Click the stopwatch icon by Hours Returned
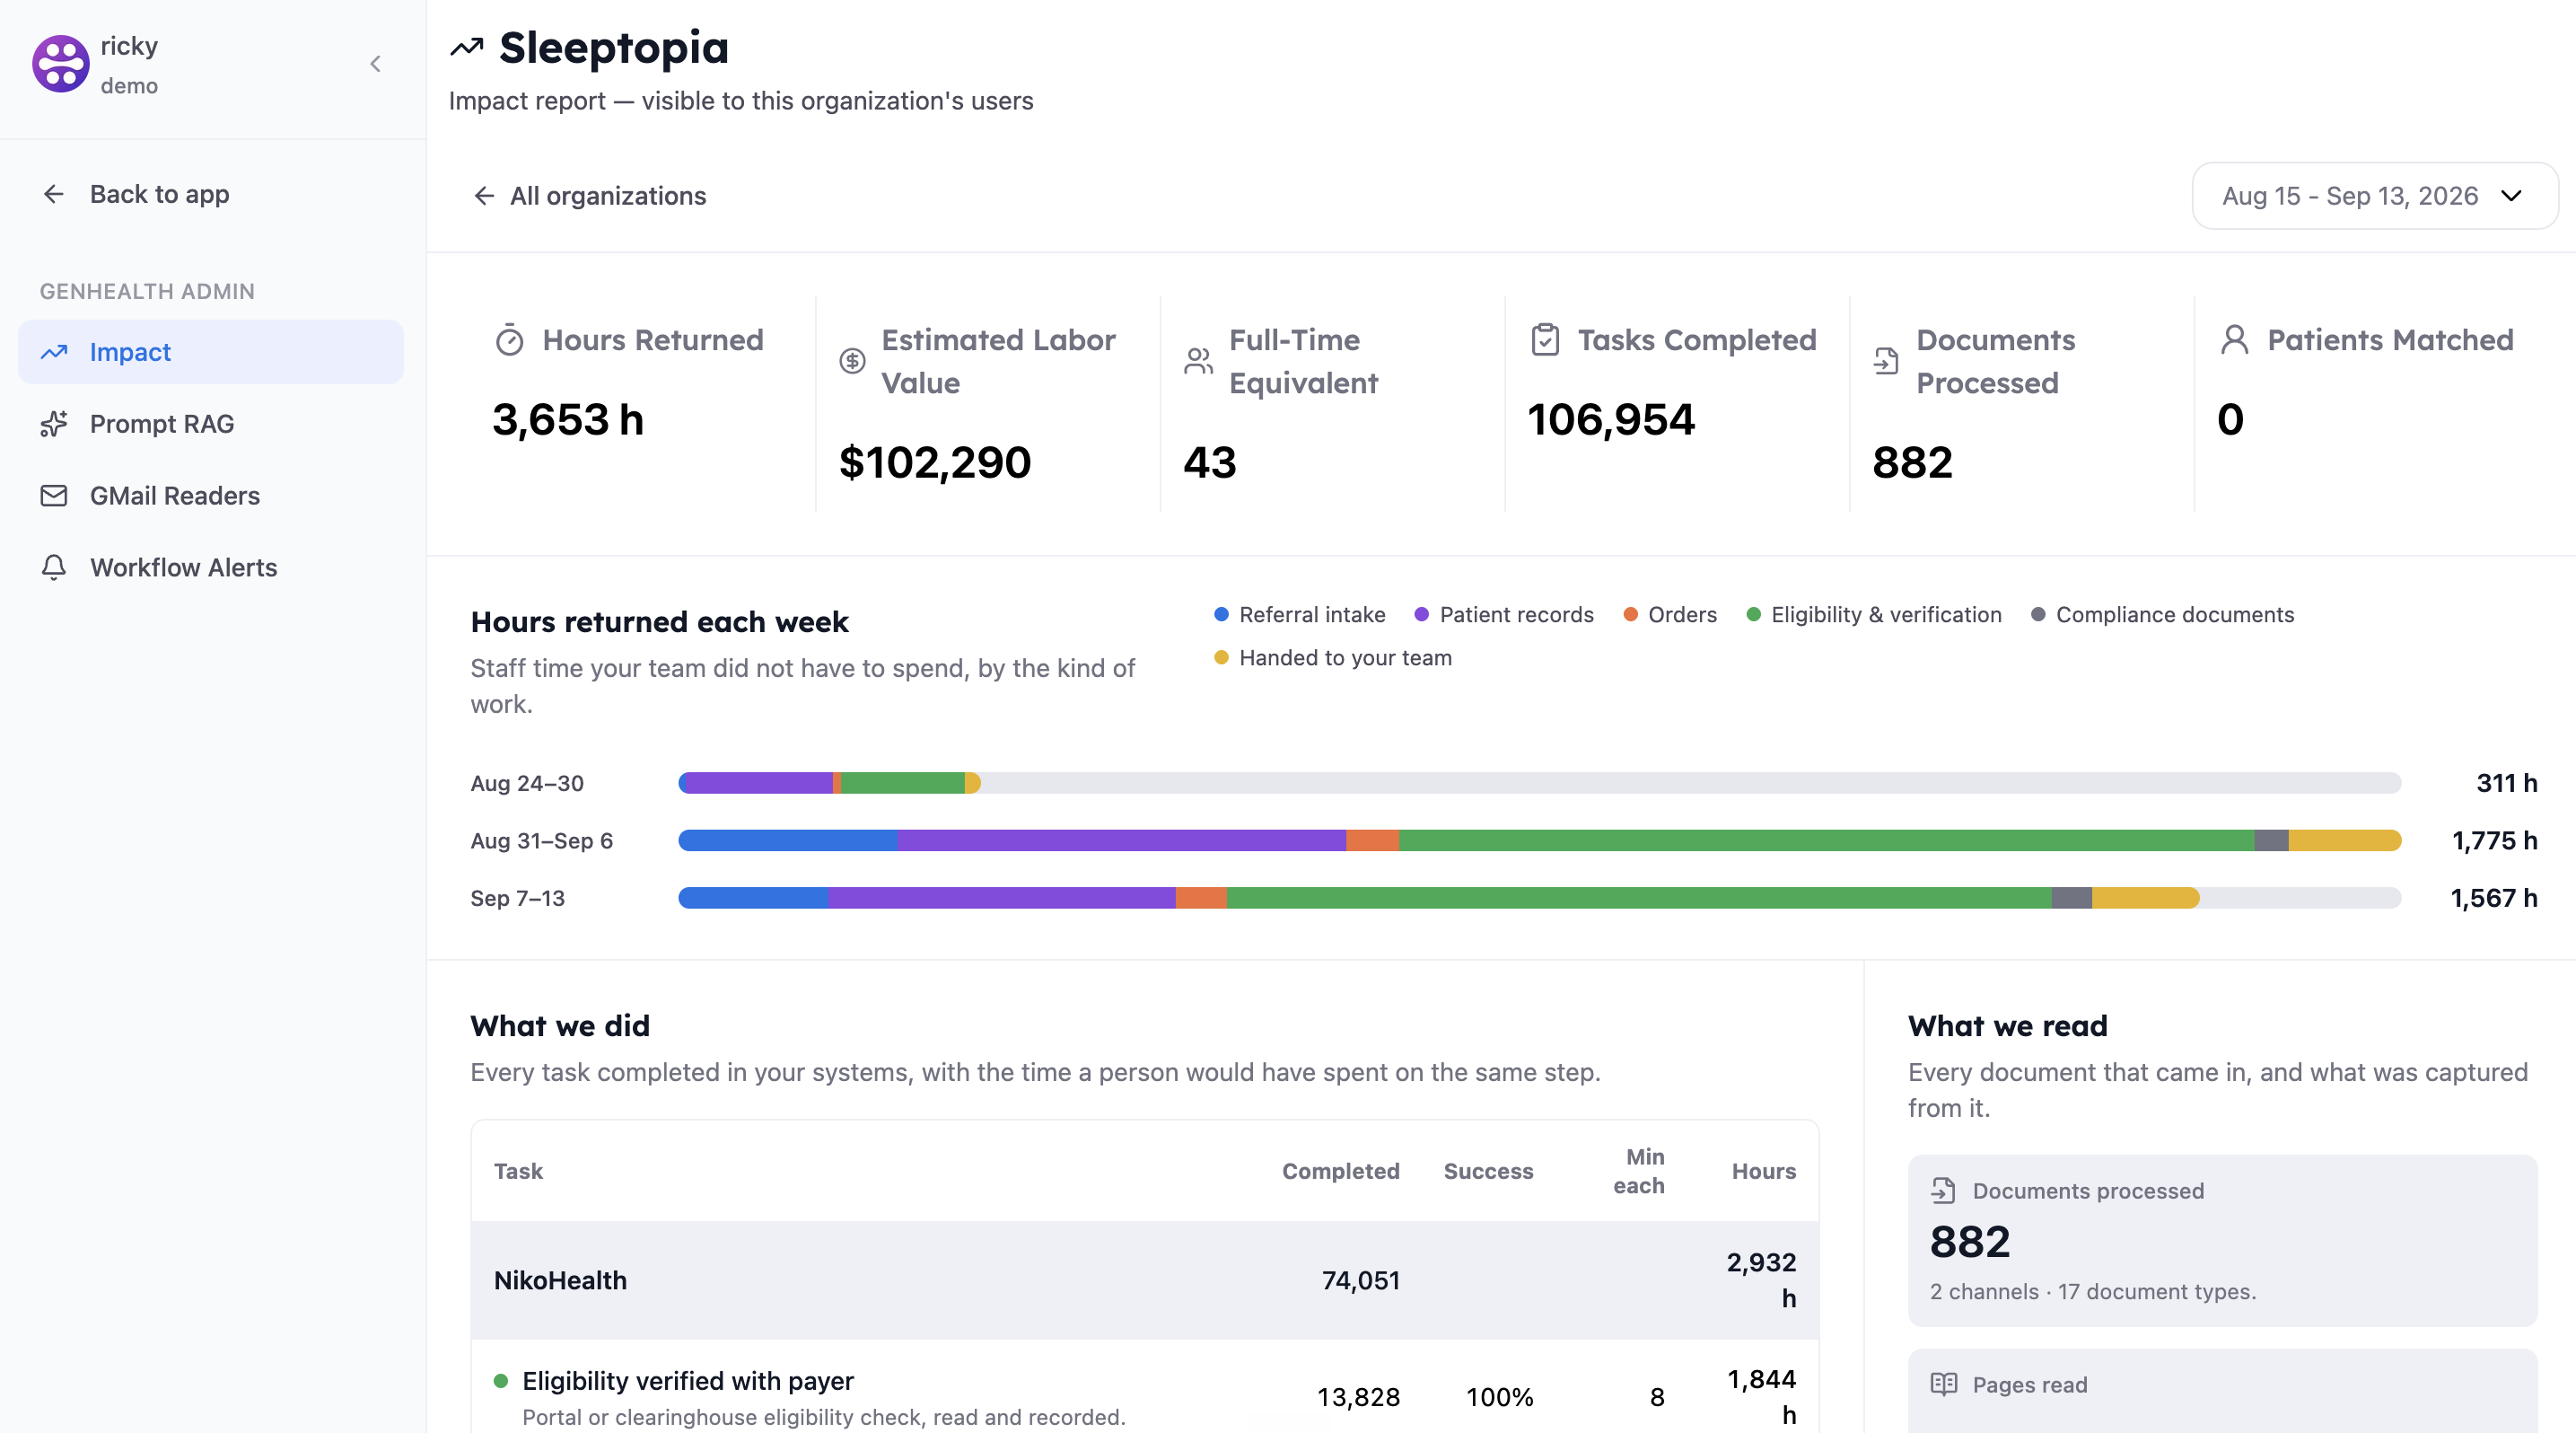 [x=510, y=340]
